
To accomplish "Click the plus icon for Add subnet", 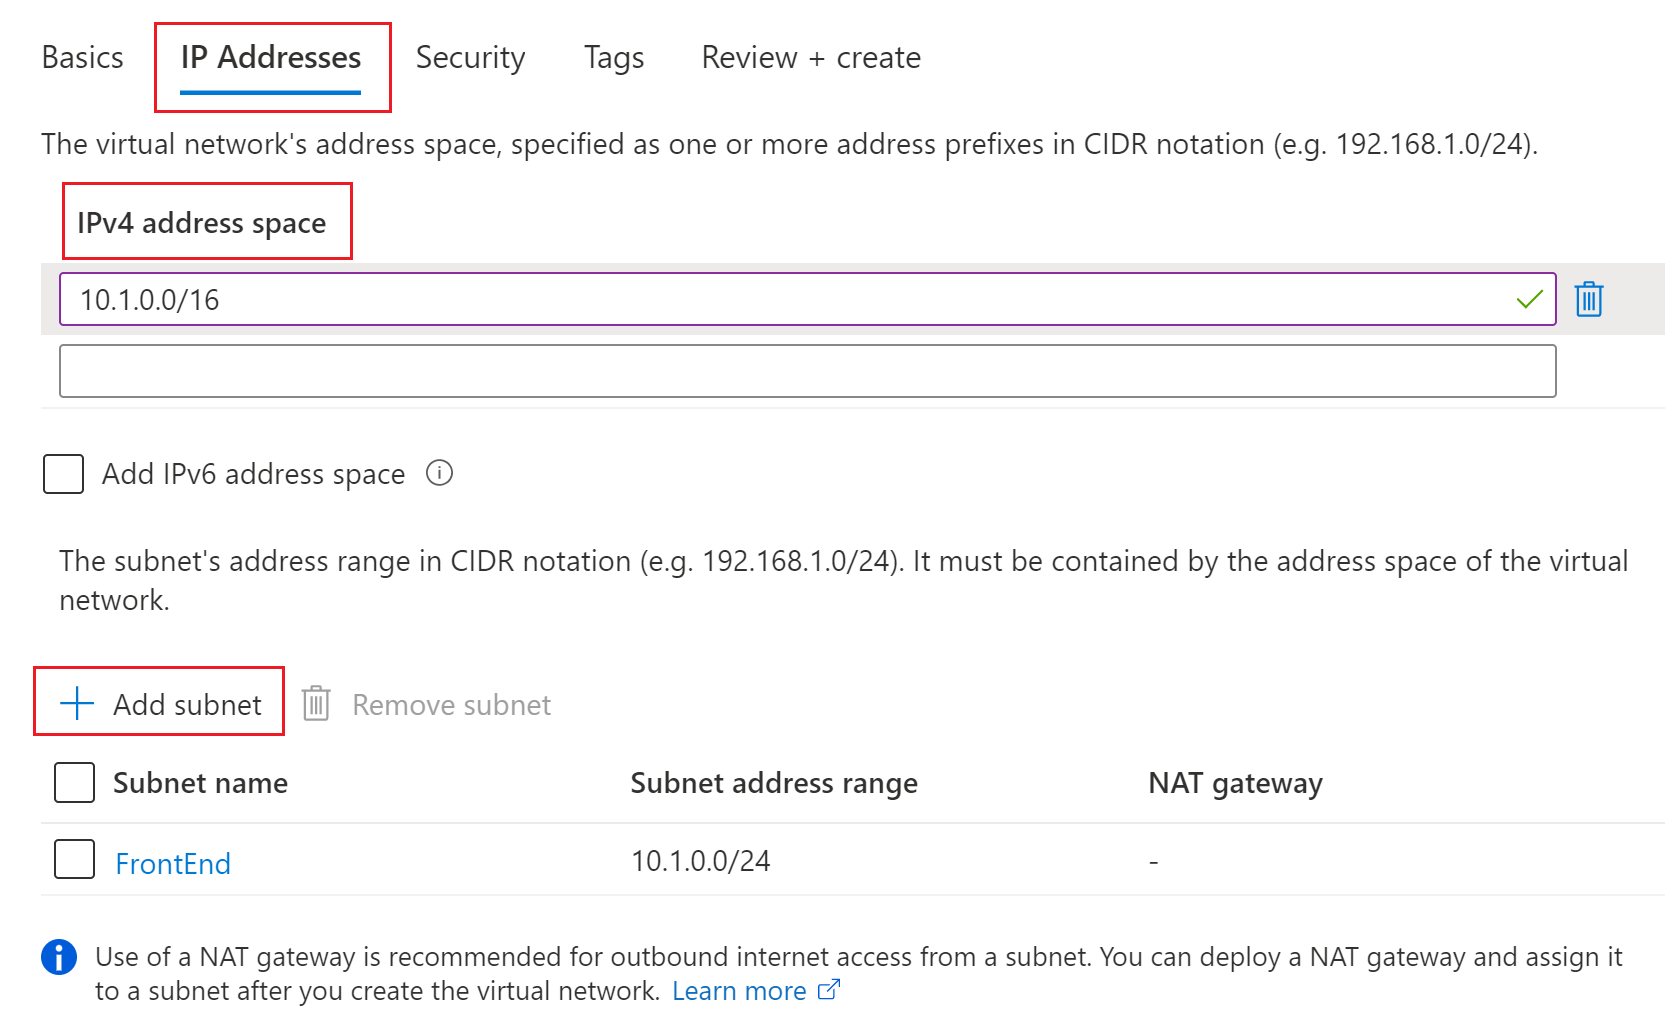I will (x=77, y=704).
